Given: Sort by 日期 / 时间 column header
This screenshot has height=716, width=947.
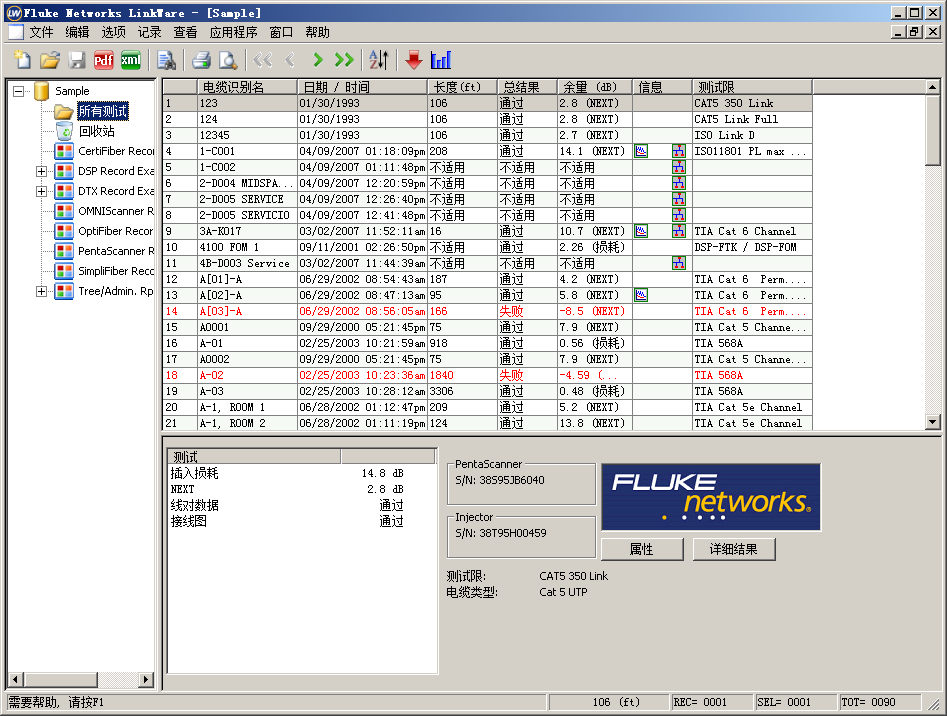Looking at the screenshot, I should point(362,88).
